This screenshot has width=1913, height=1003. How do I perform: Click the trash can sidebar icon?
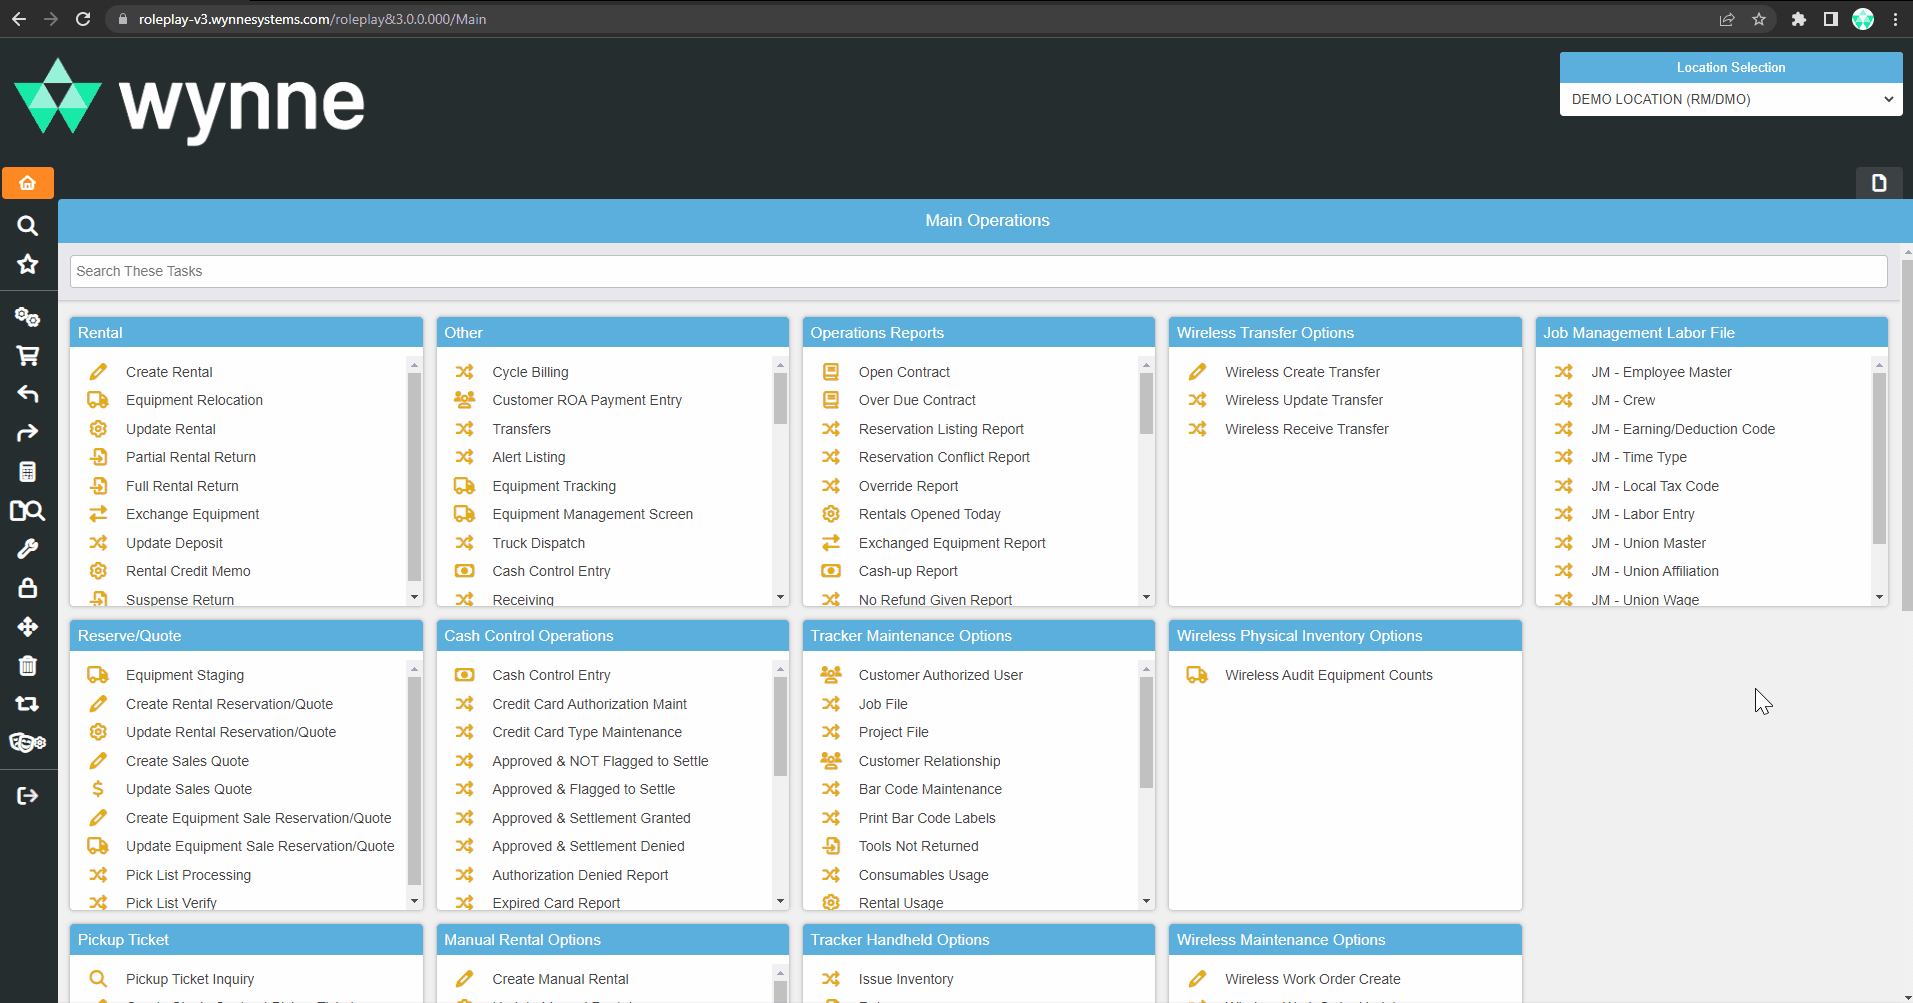click(x=28, y=665)
